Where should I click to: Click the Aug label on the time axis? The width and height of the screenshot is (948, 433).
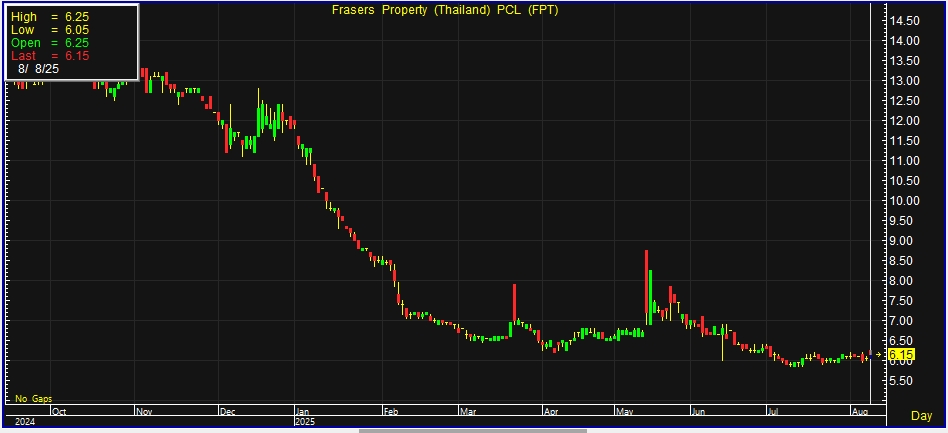[859, 412]
